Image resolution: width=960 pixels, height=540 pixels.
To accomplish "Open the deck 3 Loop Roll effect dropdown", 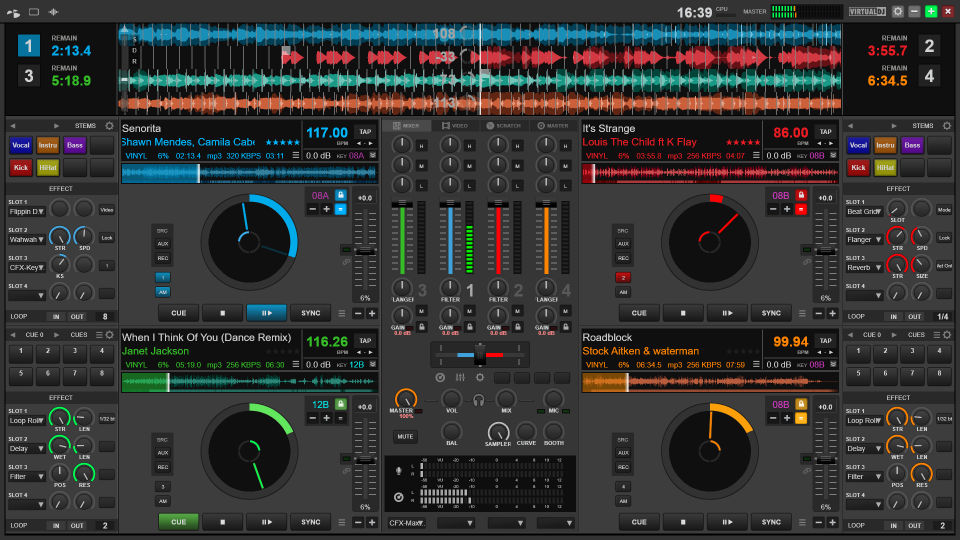I will coord(27,421).
